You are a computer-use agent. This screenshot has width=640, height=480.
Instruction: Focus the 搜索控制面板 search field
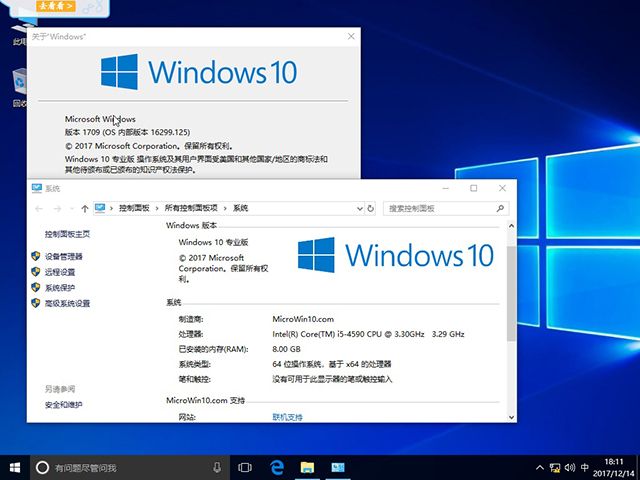pyautogui.click(x=446, y=209)
